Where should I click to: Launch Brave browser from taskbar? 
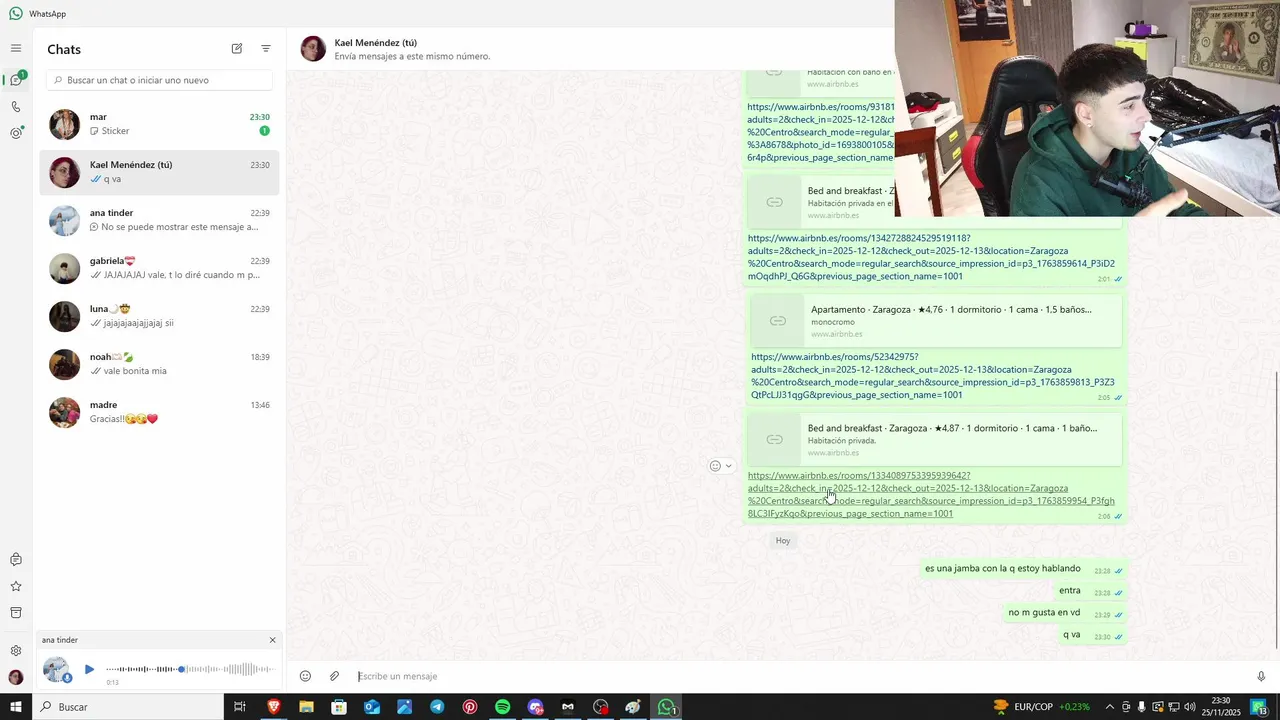[x=273, y=707]
